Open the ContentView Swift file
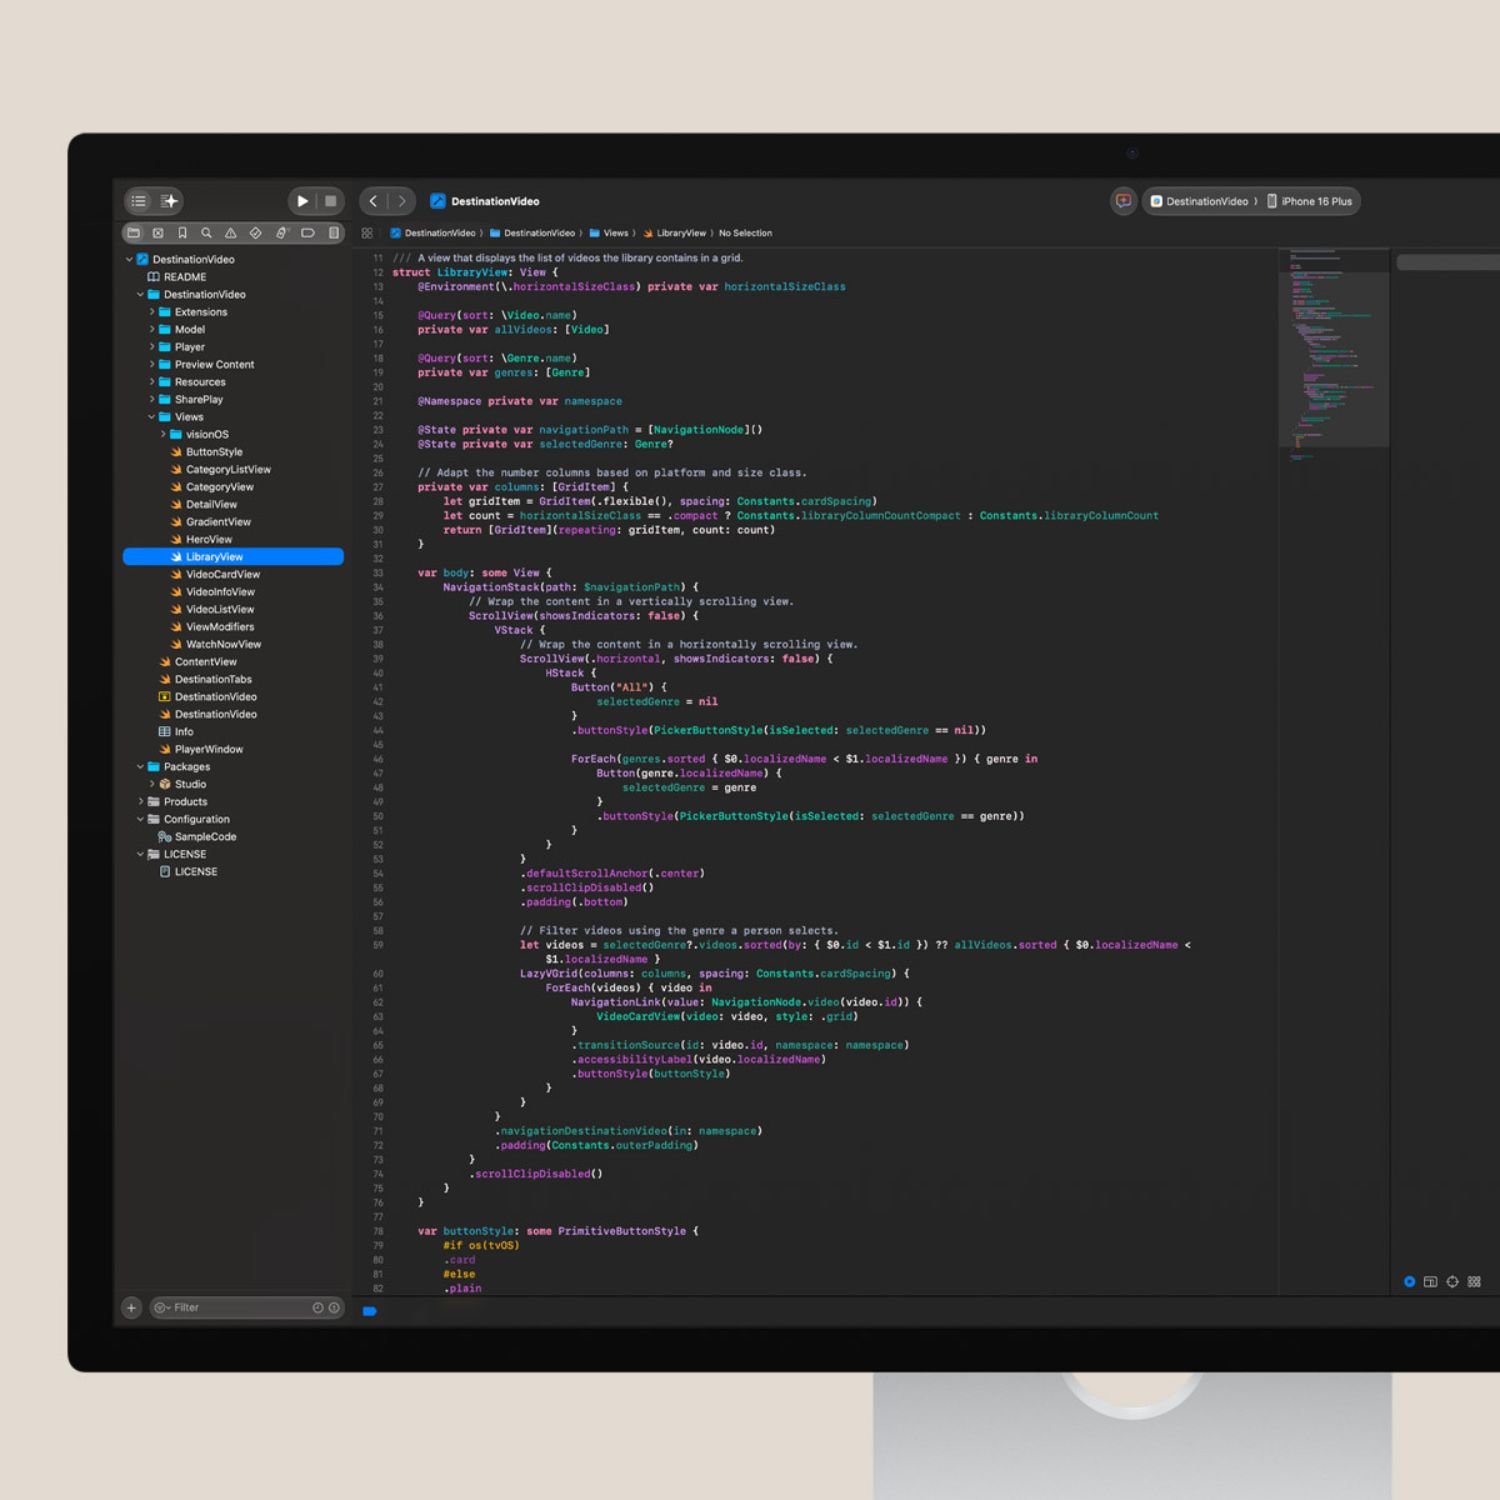The height and width of the screenshot is (1500, 1500). pos(198,662)
